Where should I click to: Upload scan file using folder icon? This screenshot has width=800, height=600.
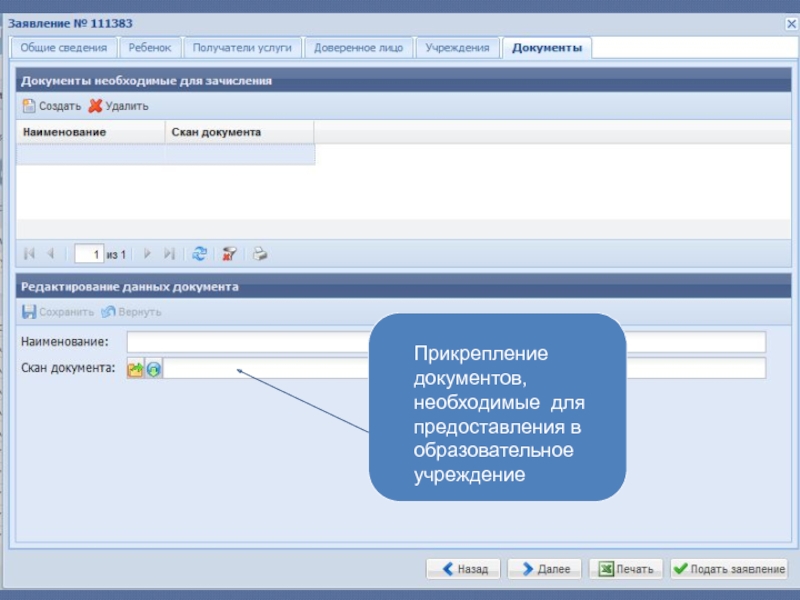click(x=135, y=369)
